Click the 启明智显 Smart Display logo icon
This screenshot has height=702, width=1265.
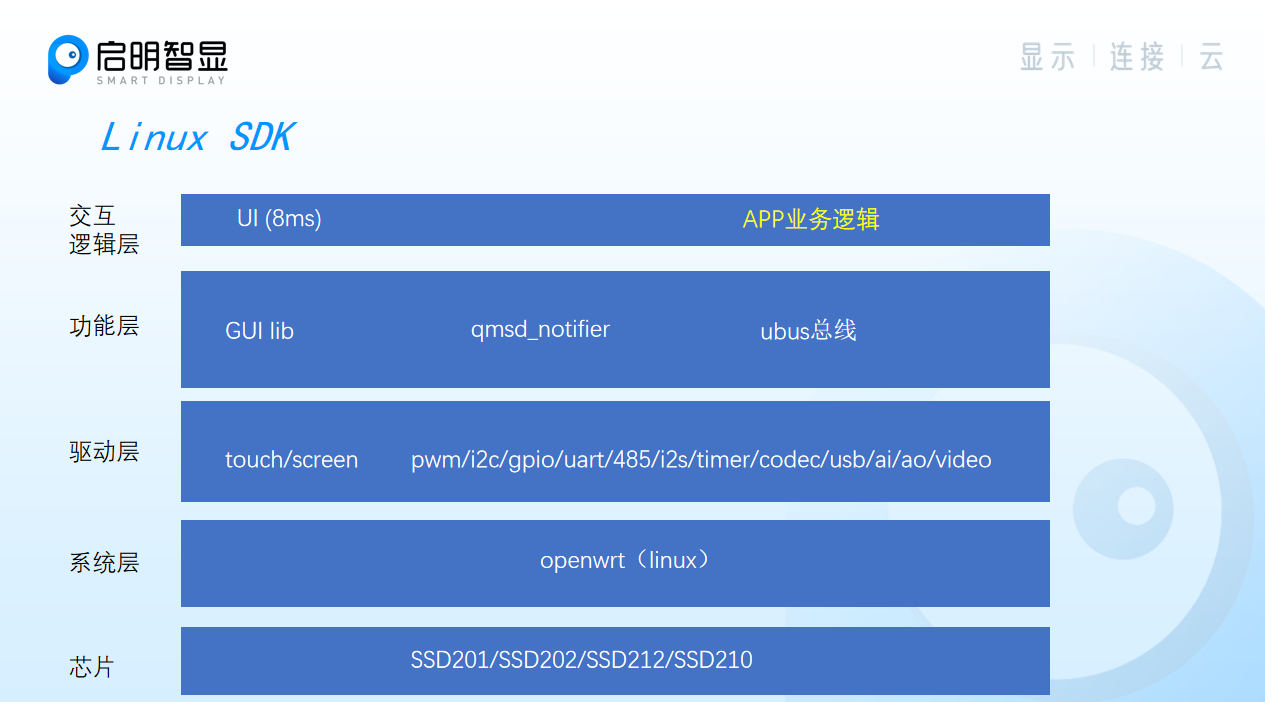(68, 60)
